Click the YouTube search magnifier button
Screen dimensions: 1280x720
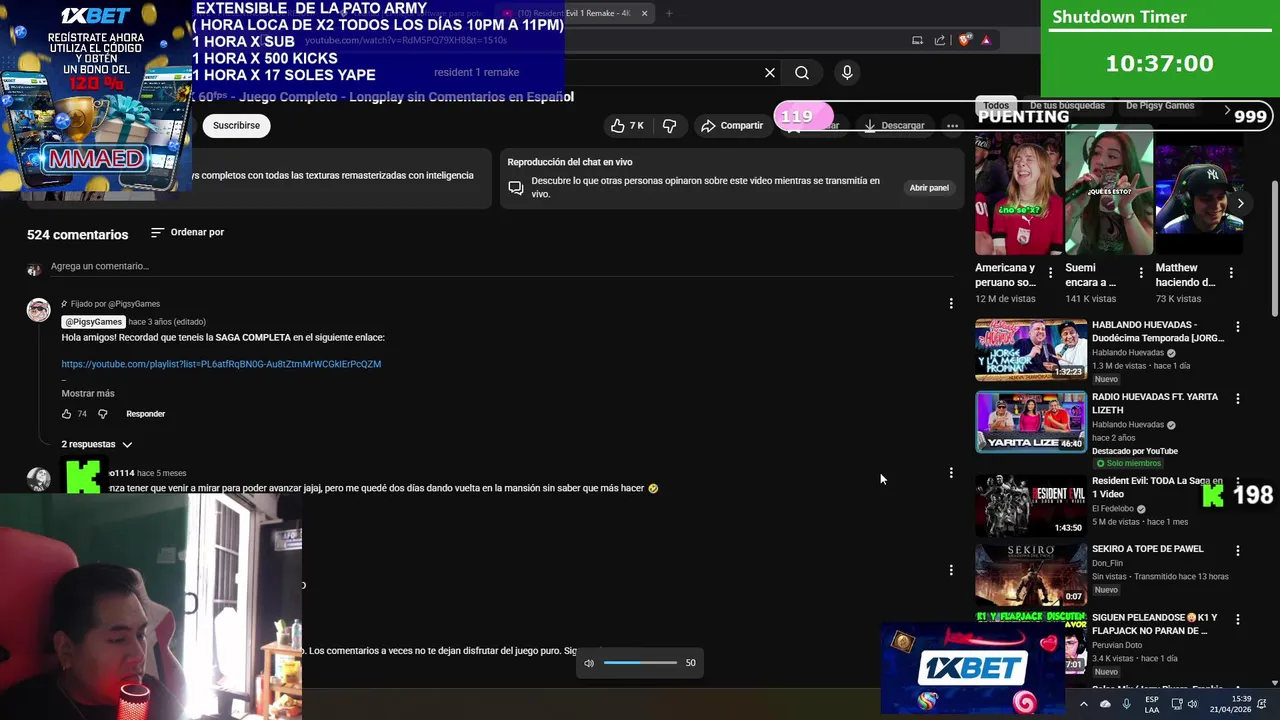[802, 72]
